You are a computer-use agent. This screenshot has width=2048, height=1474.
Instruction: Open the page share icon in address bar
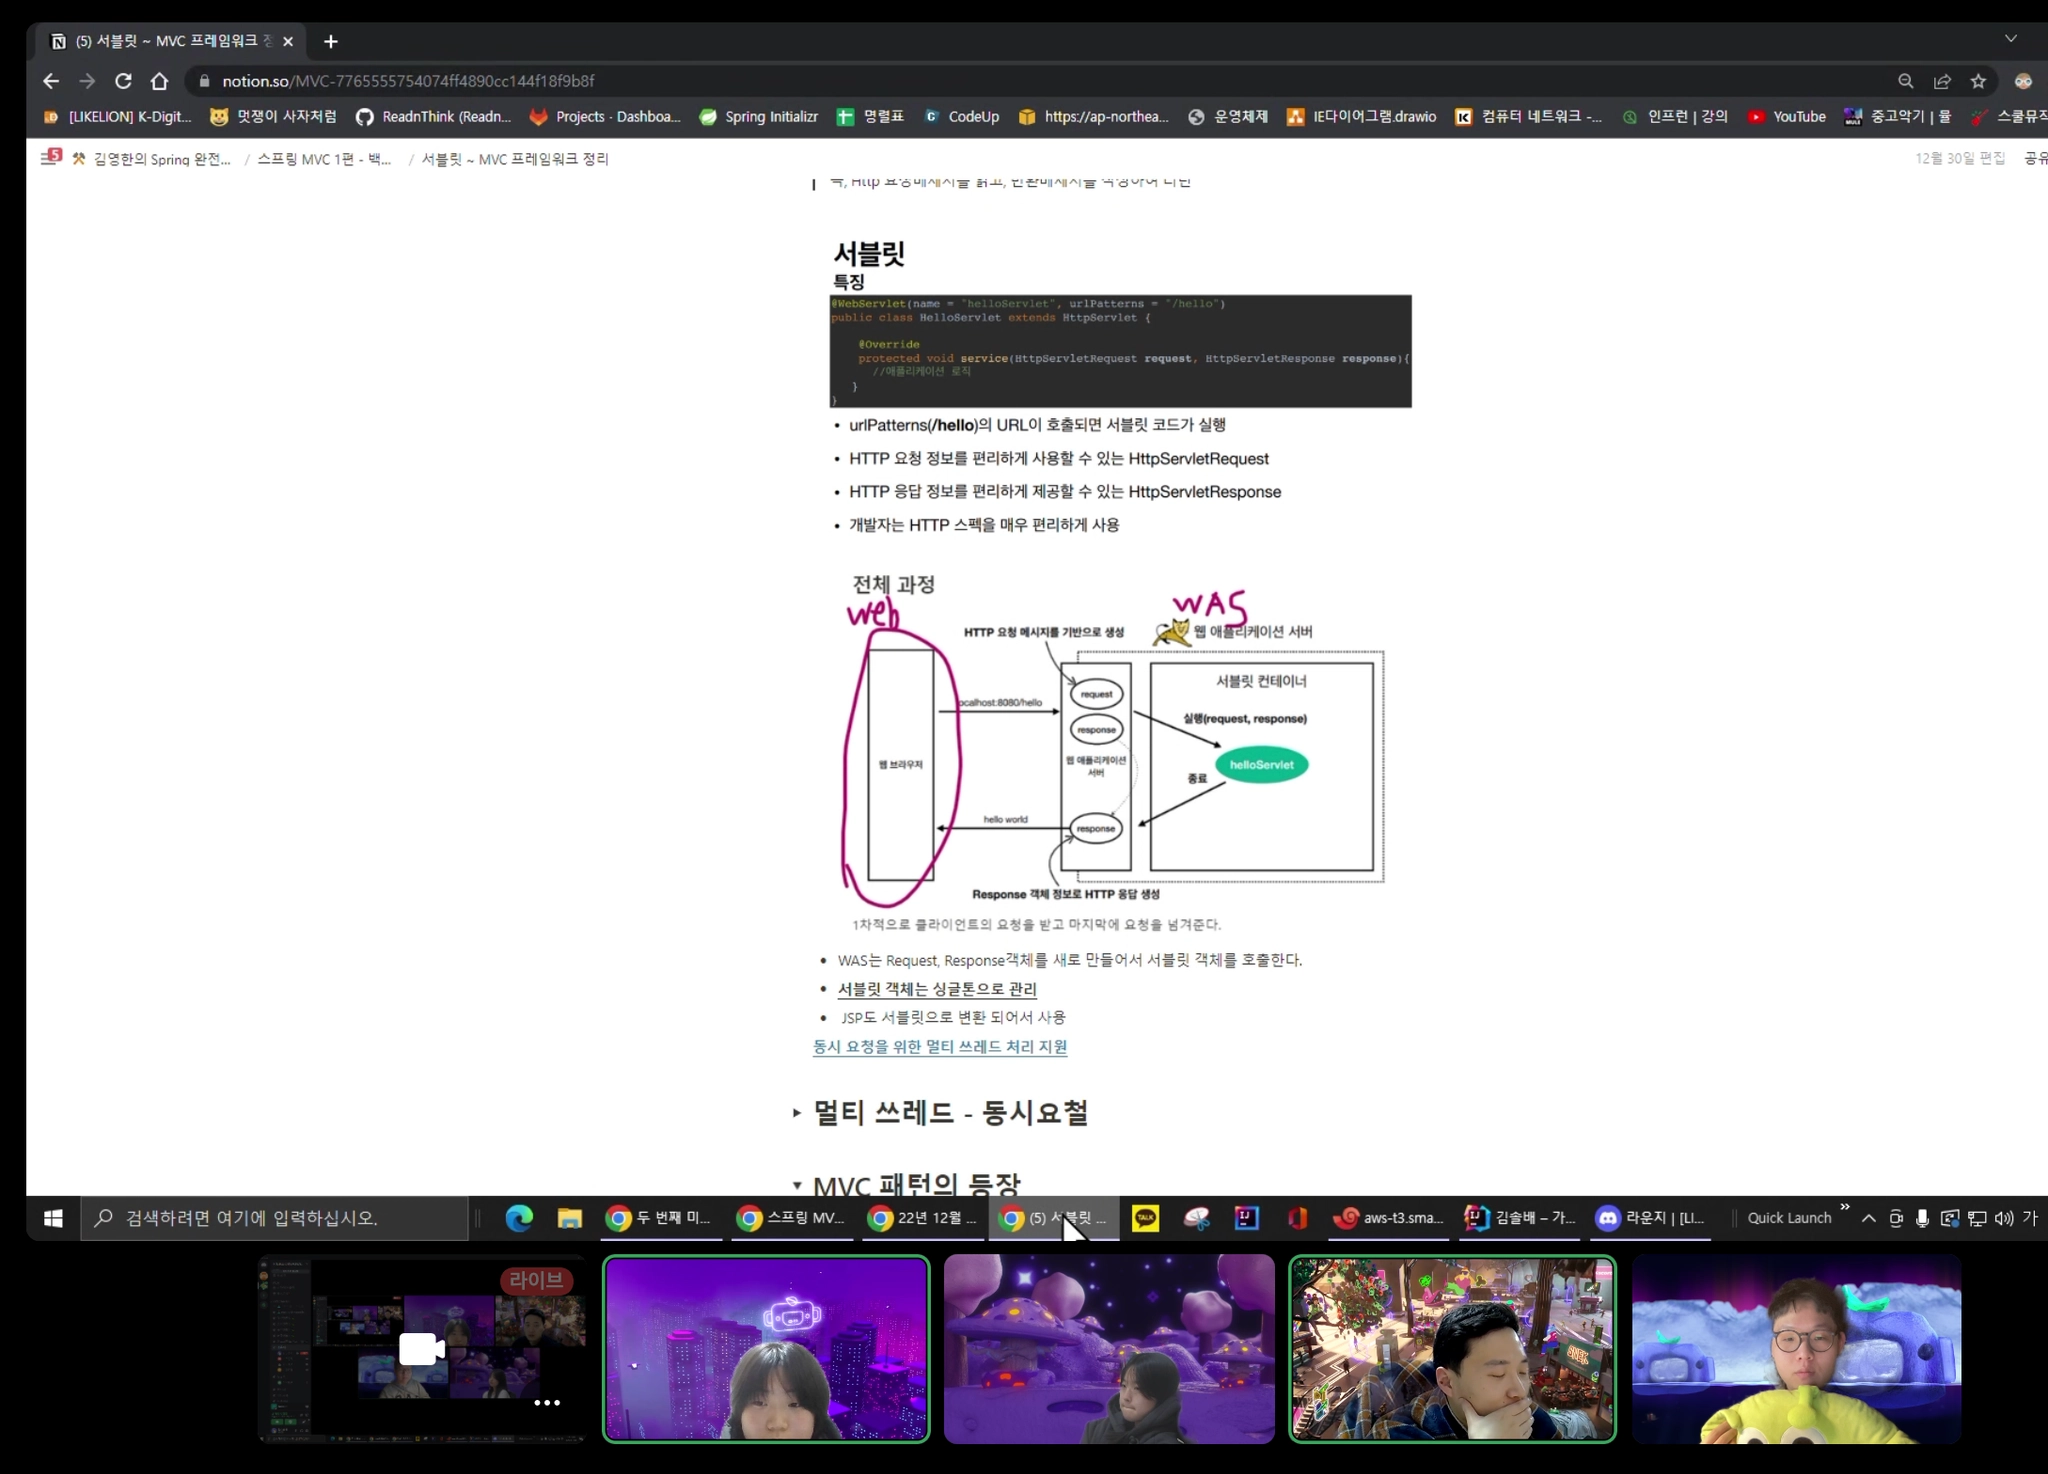point(1942,81)
